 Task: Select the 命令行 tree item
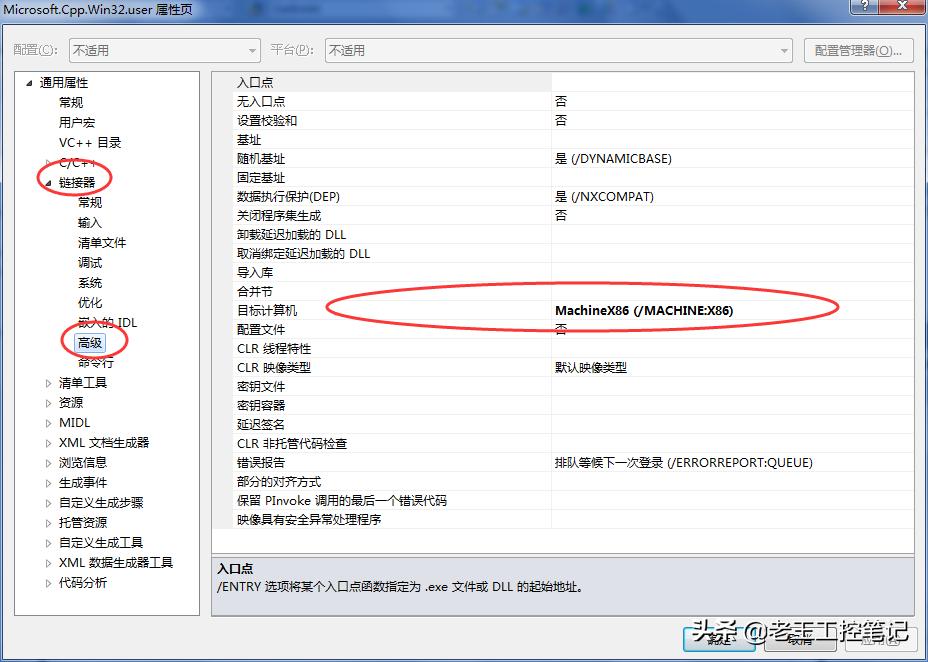(94, 362)
